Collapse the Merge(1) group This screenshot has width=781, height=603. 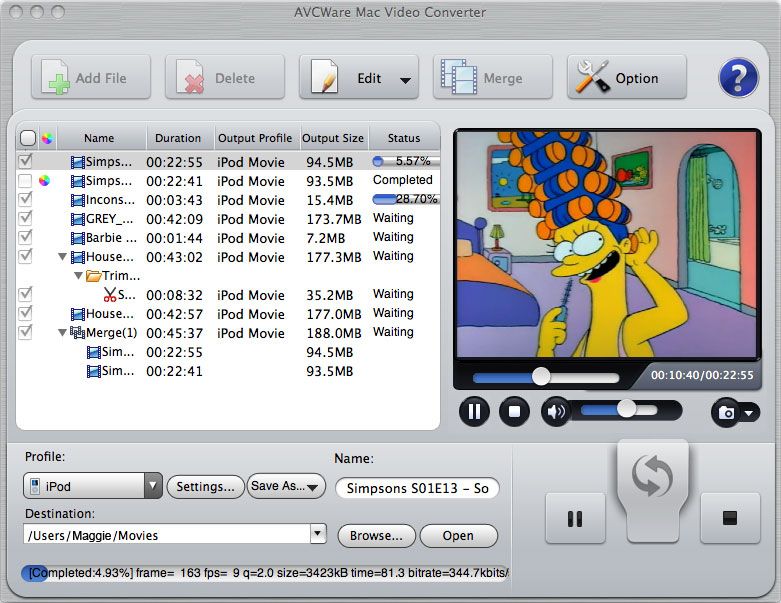(62, 333)
